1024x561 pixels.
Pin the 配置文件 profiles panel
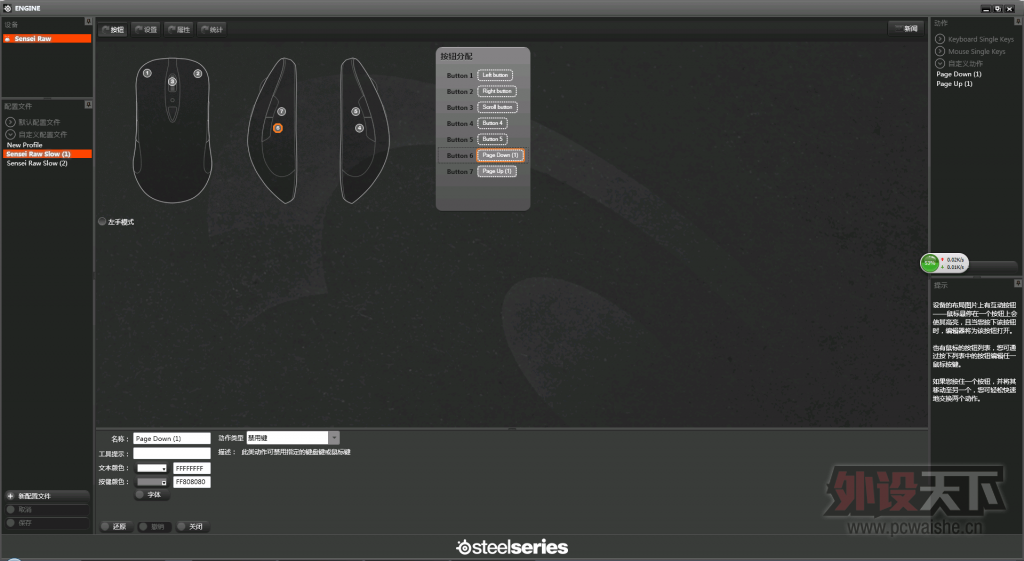(x=88, y=104)
